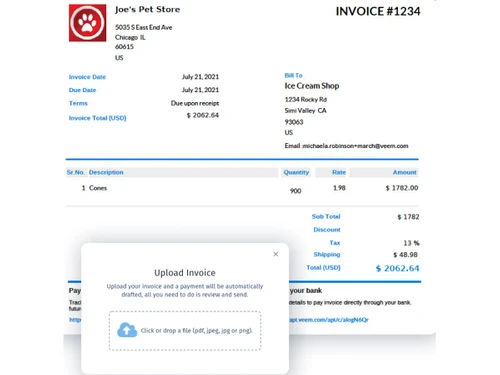Click the Discount label
This screenshot has width=500, height=375.
(327, 230)
